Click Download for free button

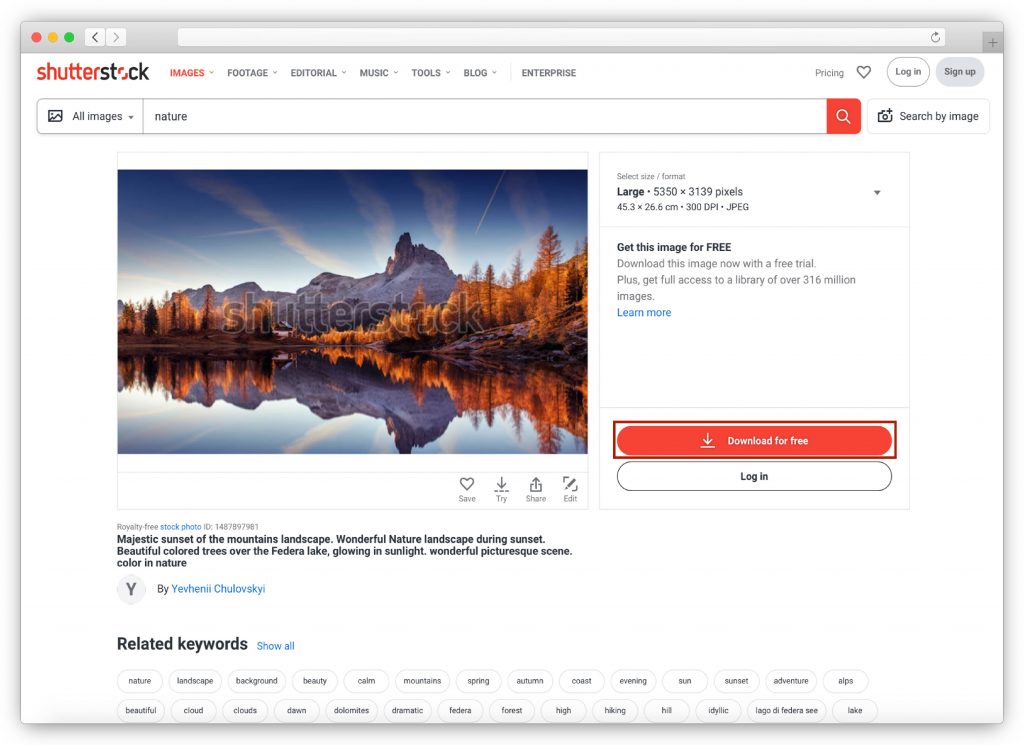(754, 441)
